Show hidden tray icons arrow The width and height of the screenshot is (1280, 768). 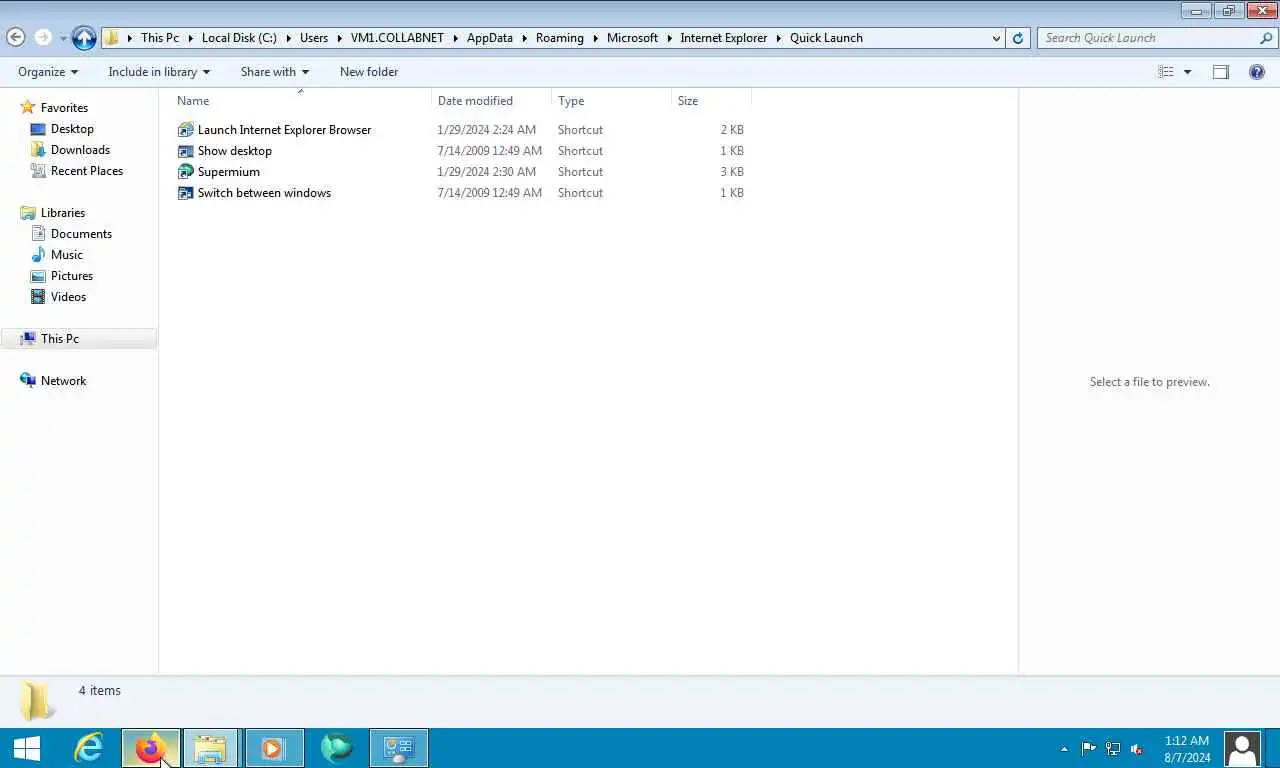coord(1064,749)
